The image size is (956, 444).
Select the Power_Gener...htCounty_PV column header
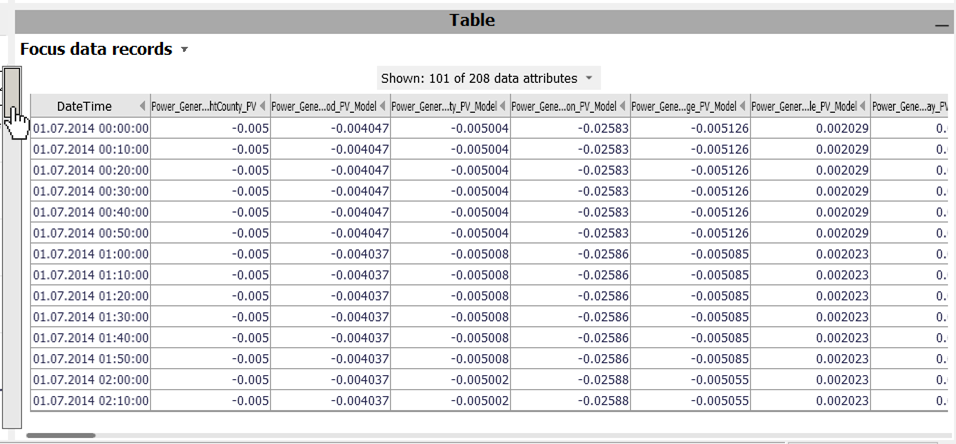click(203, 106)
